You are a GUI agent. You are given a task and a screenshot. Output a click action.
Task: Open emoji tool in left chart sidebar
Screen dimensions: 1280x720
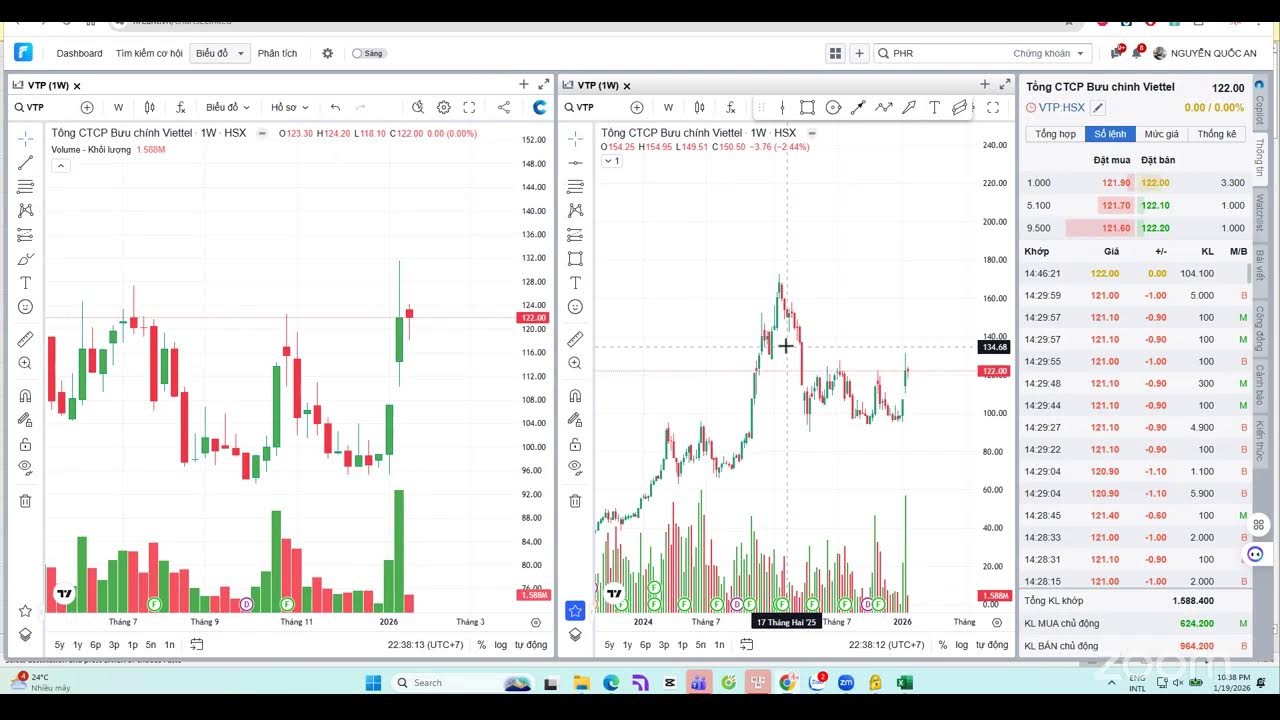tap(25, 307)
